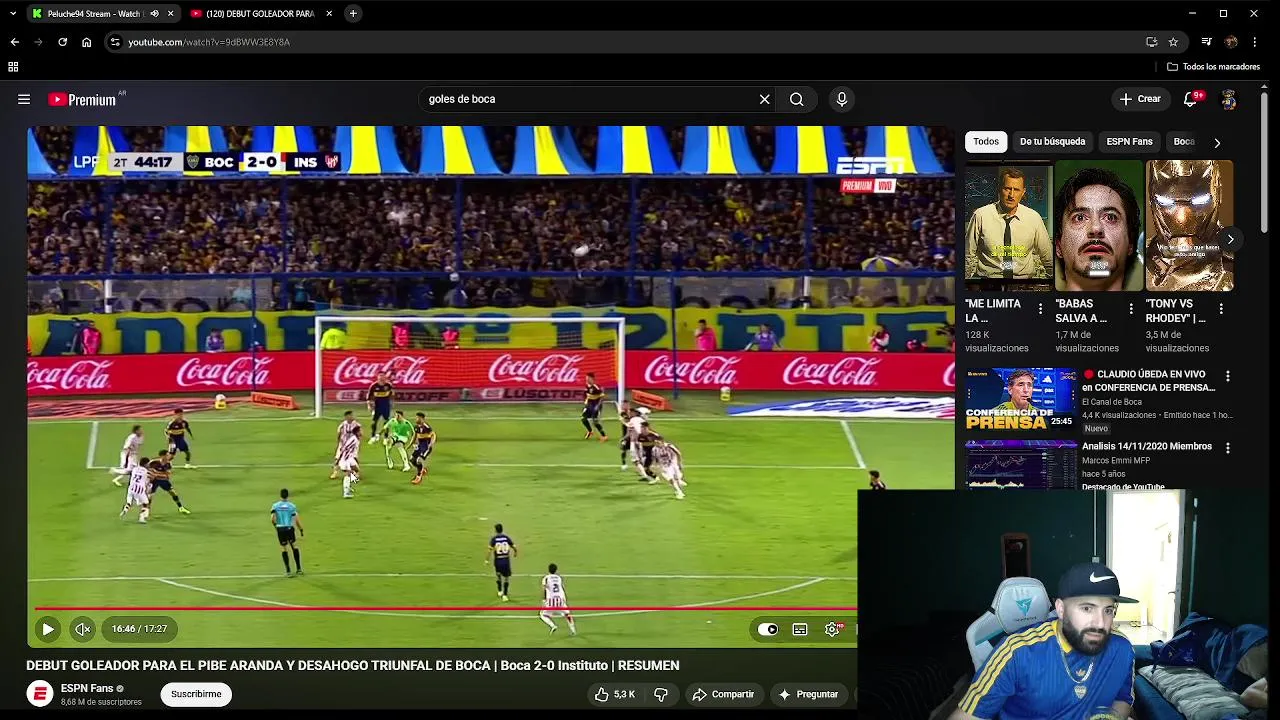Reload the YouTube page
This screenshot has width=1280, height=720.
[x=62, y=42]
